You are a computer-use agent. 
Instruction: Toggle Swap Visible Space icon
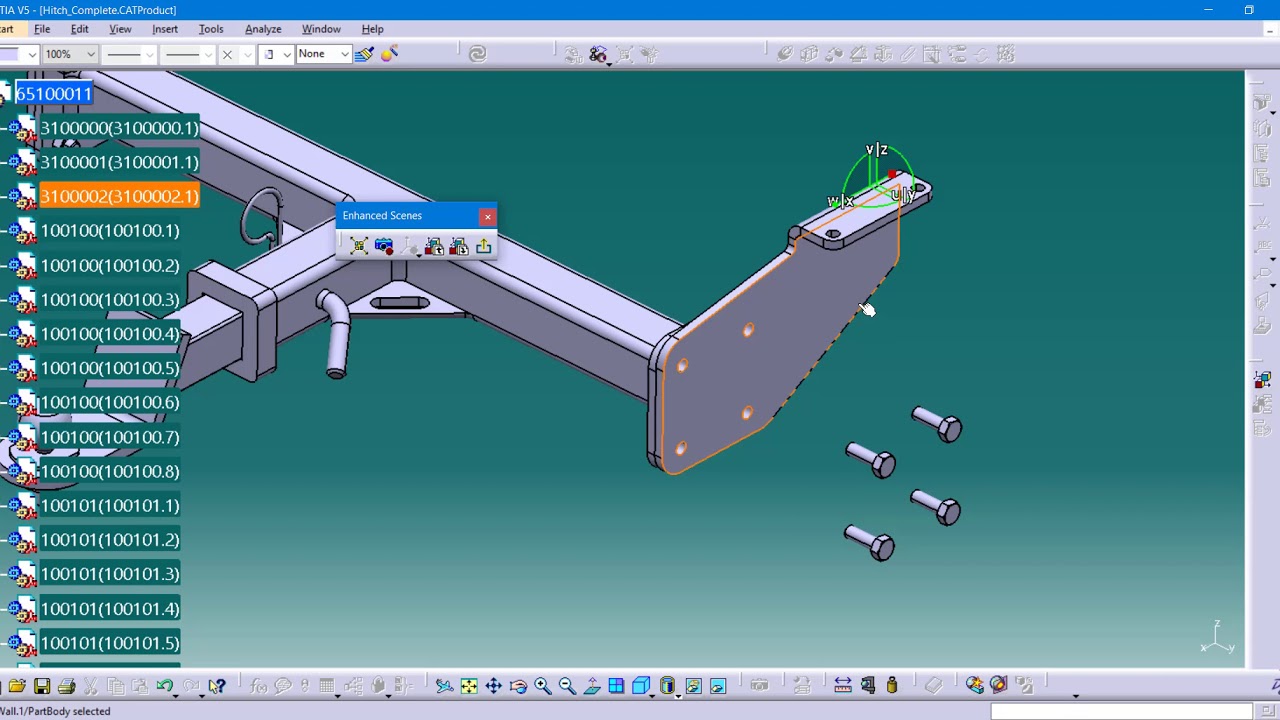pyautogui.click(x=718, y=686)
